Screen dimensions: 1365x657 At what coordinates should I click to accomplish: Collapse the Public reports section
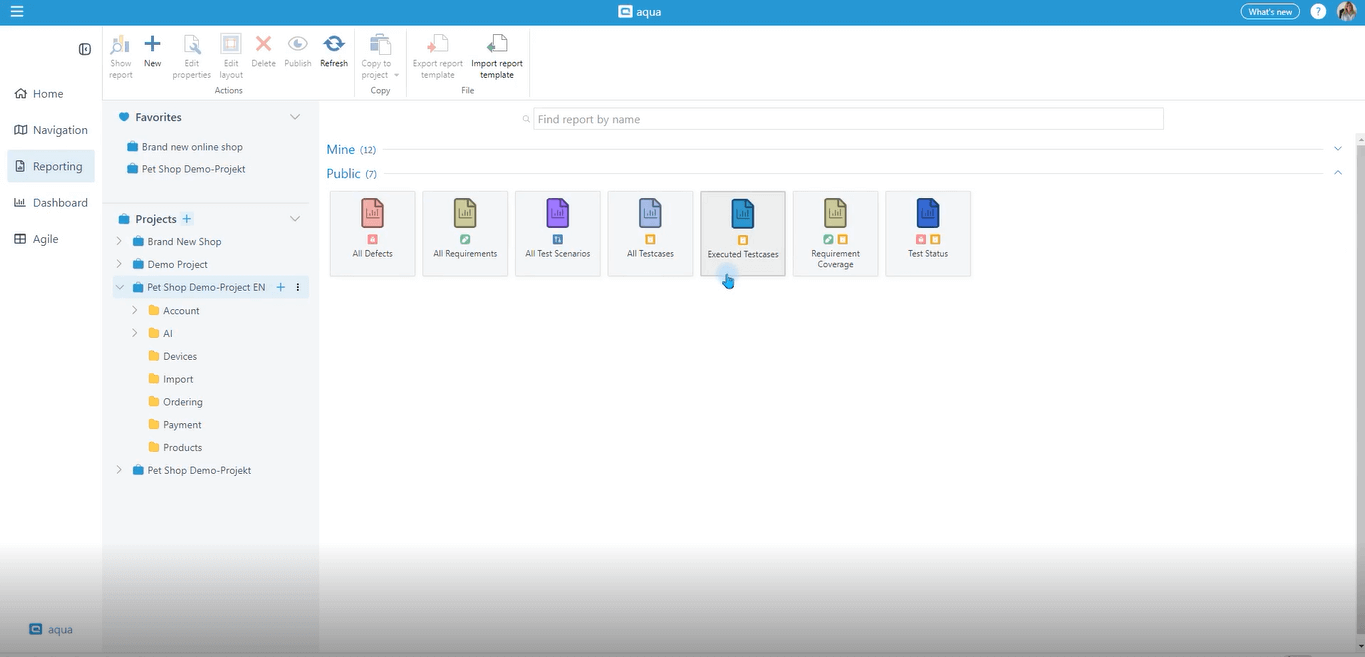click(x=1338, y=173)
